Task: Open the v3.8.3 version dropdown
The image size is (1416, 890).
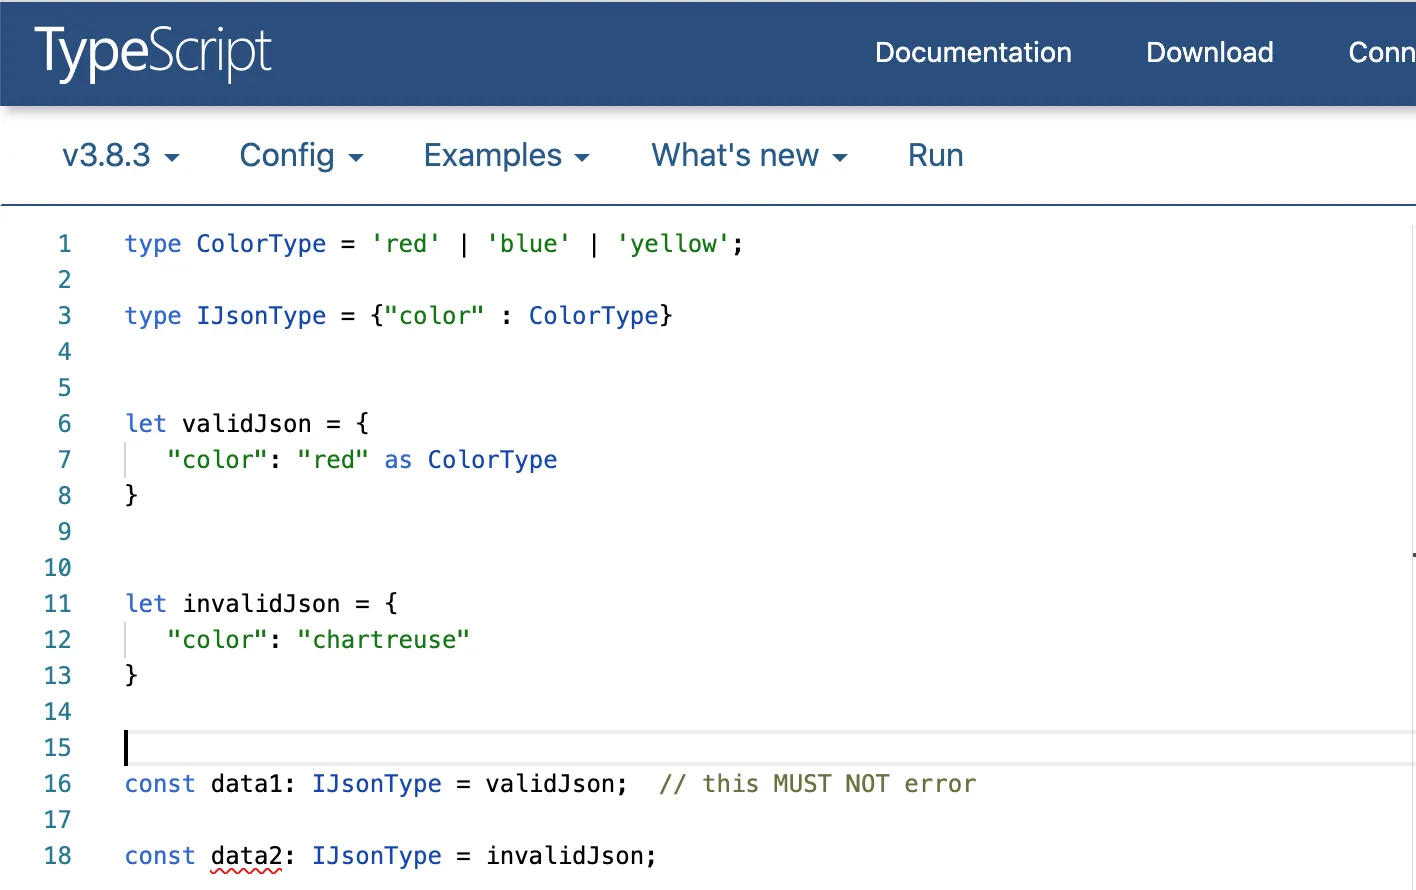Action: 120,156
